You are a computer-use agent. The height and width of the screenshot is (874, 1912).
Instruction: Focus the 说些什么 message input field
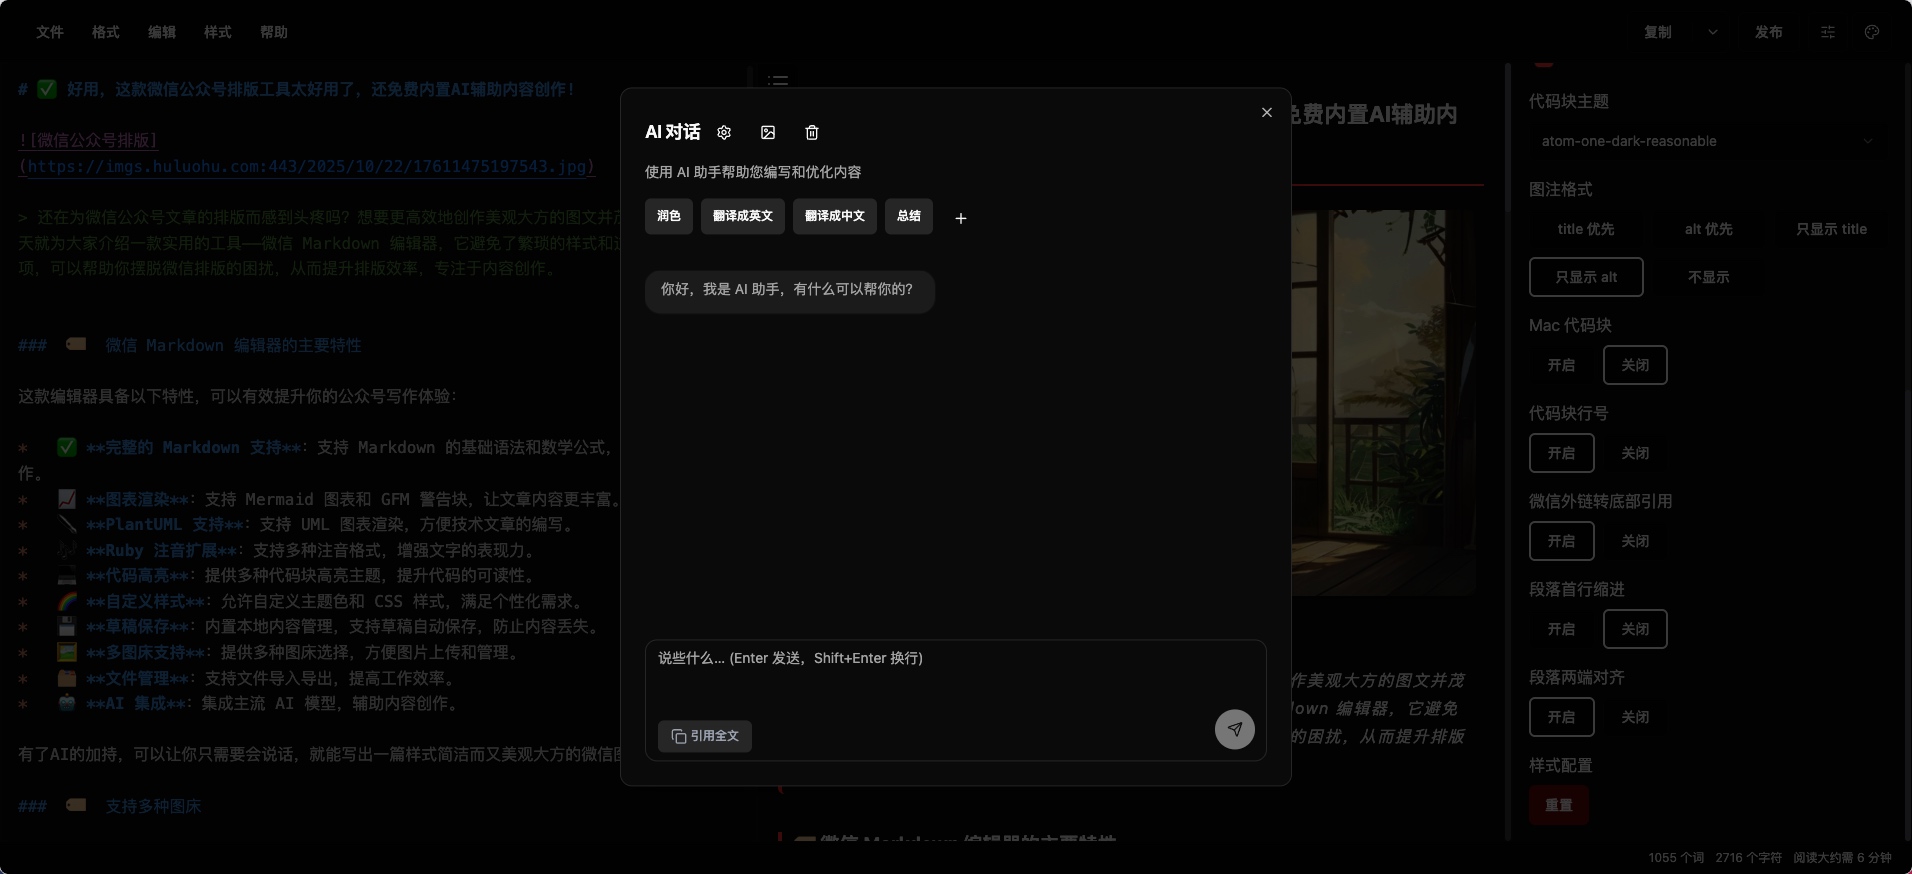[955, 675]
